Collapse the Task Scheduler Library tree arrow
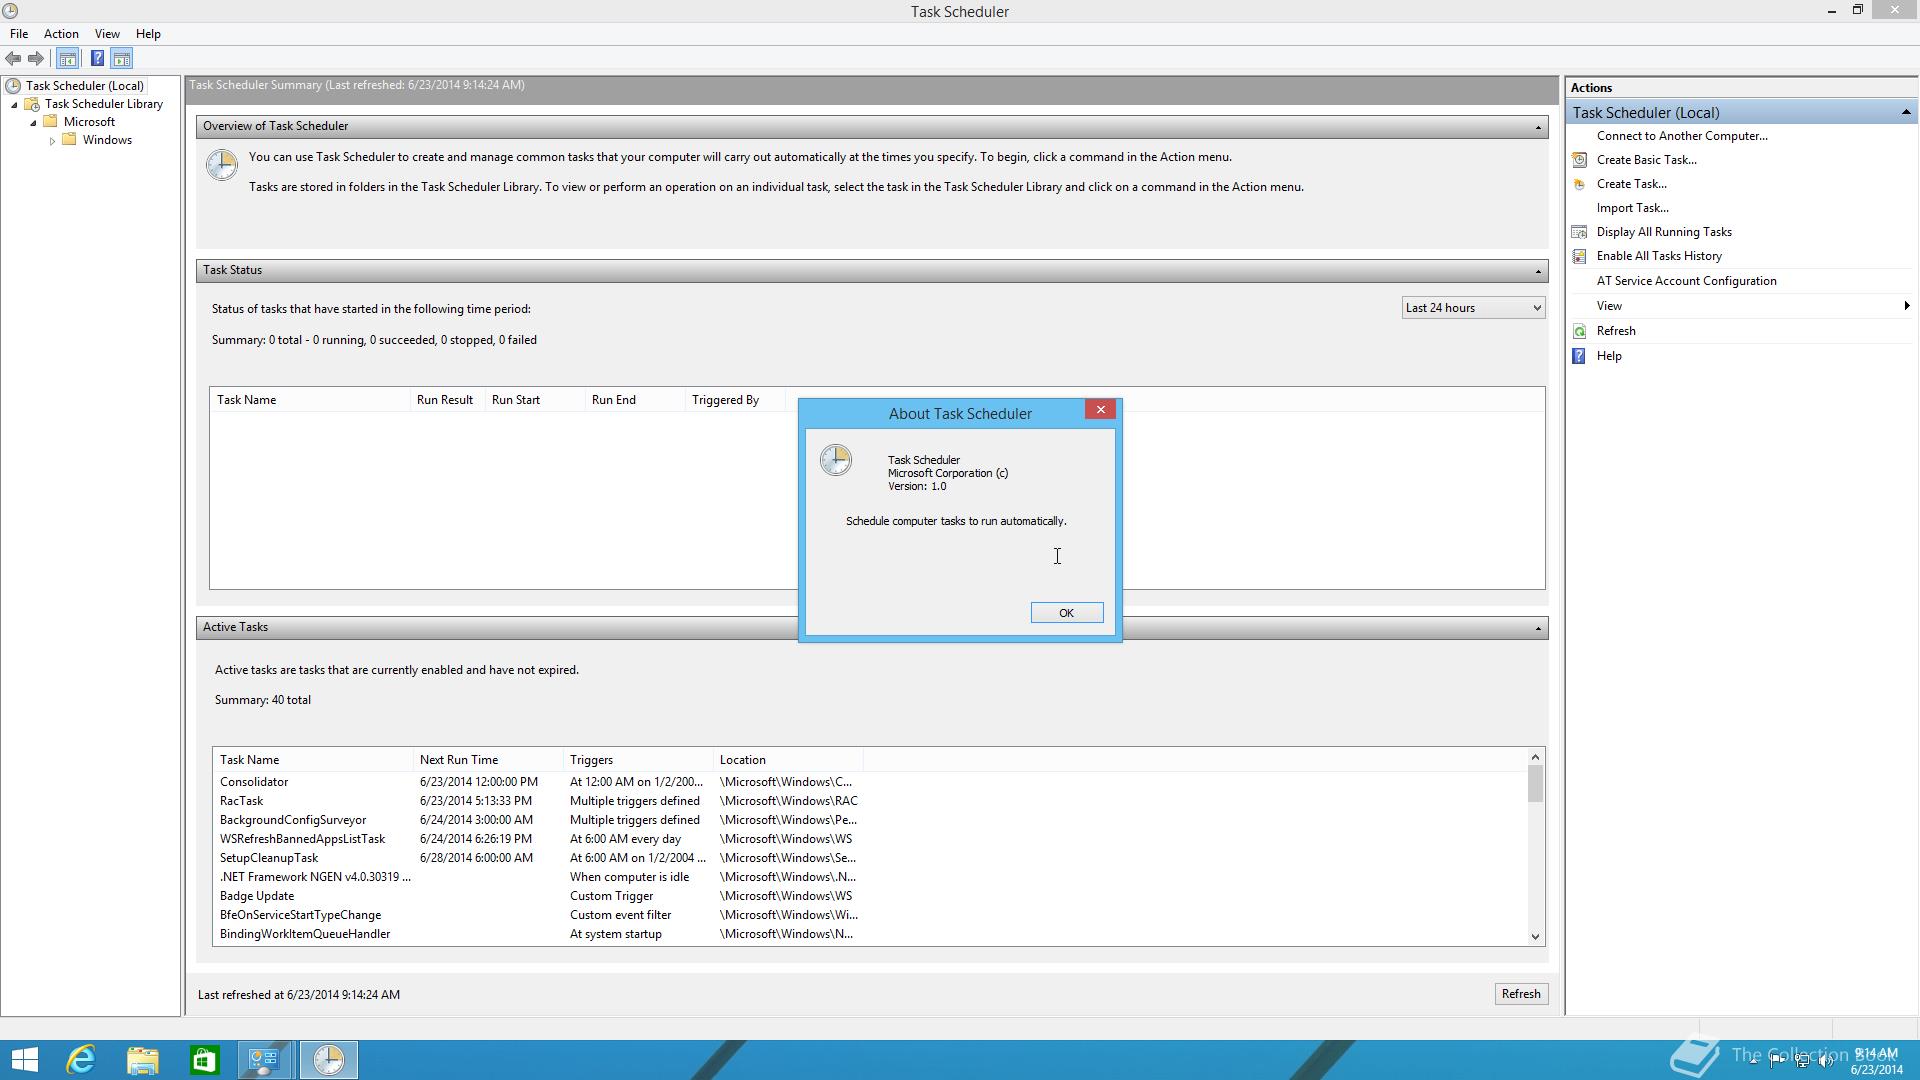1920x1080 pixels. (14, 105)
